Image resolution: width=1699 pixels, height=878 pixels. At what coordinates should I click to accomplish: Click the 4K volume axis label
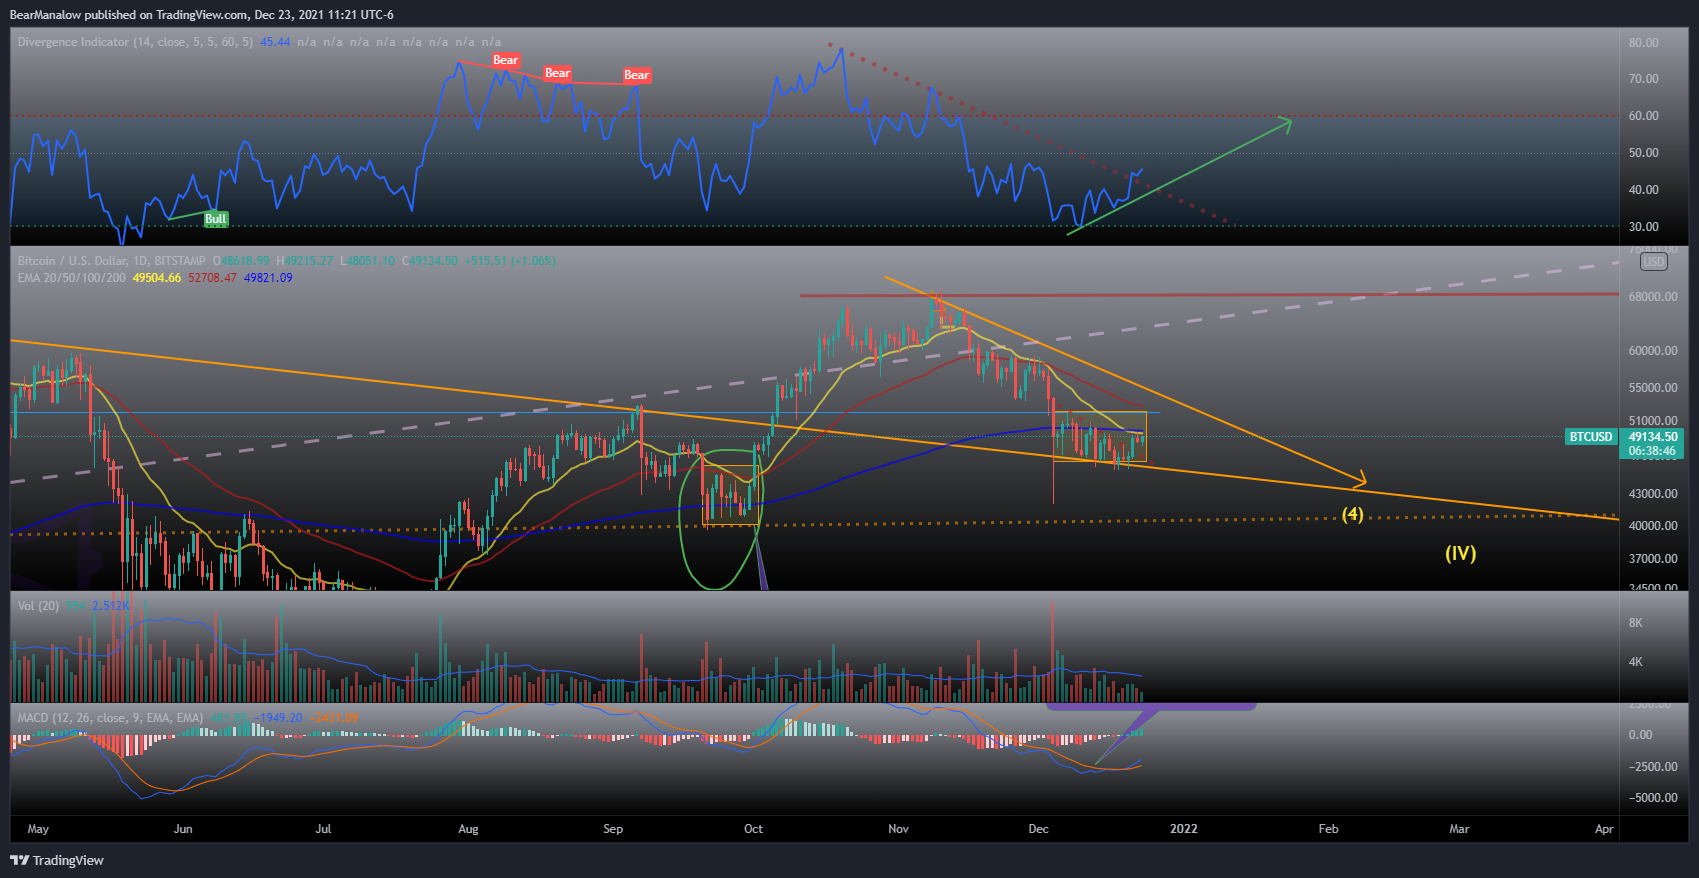coord(1636,662)
